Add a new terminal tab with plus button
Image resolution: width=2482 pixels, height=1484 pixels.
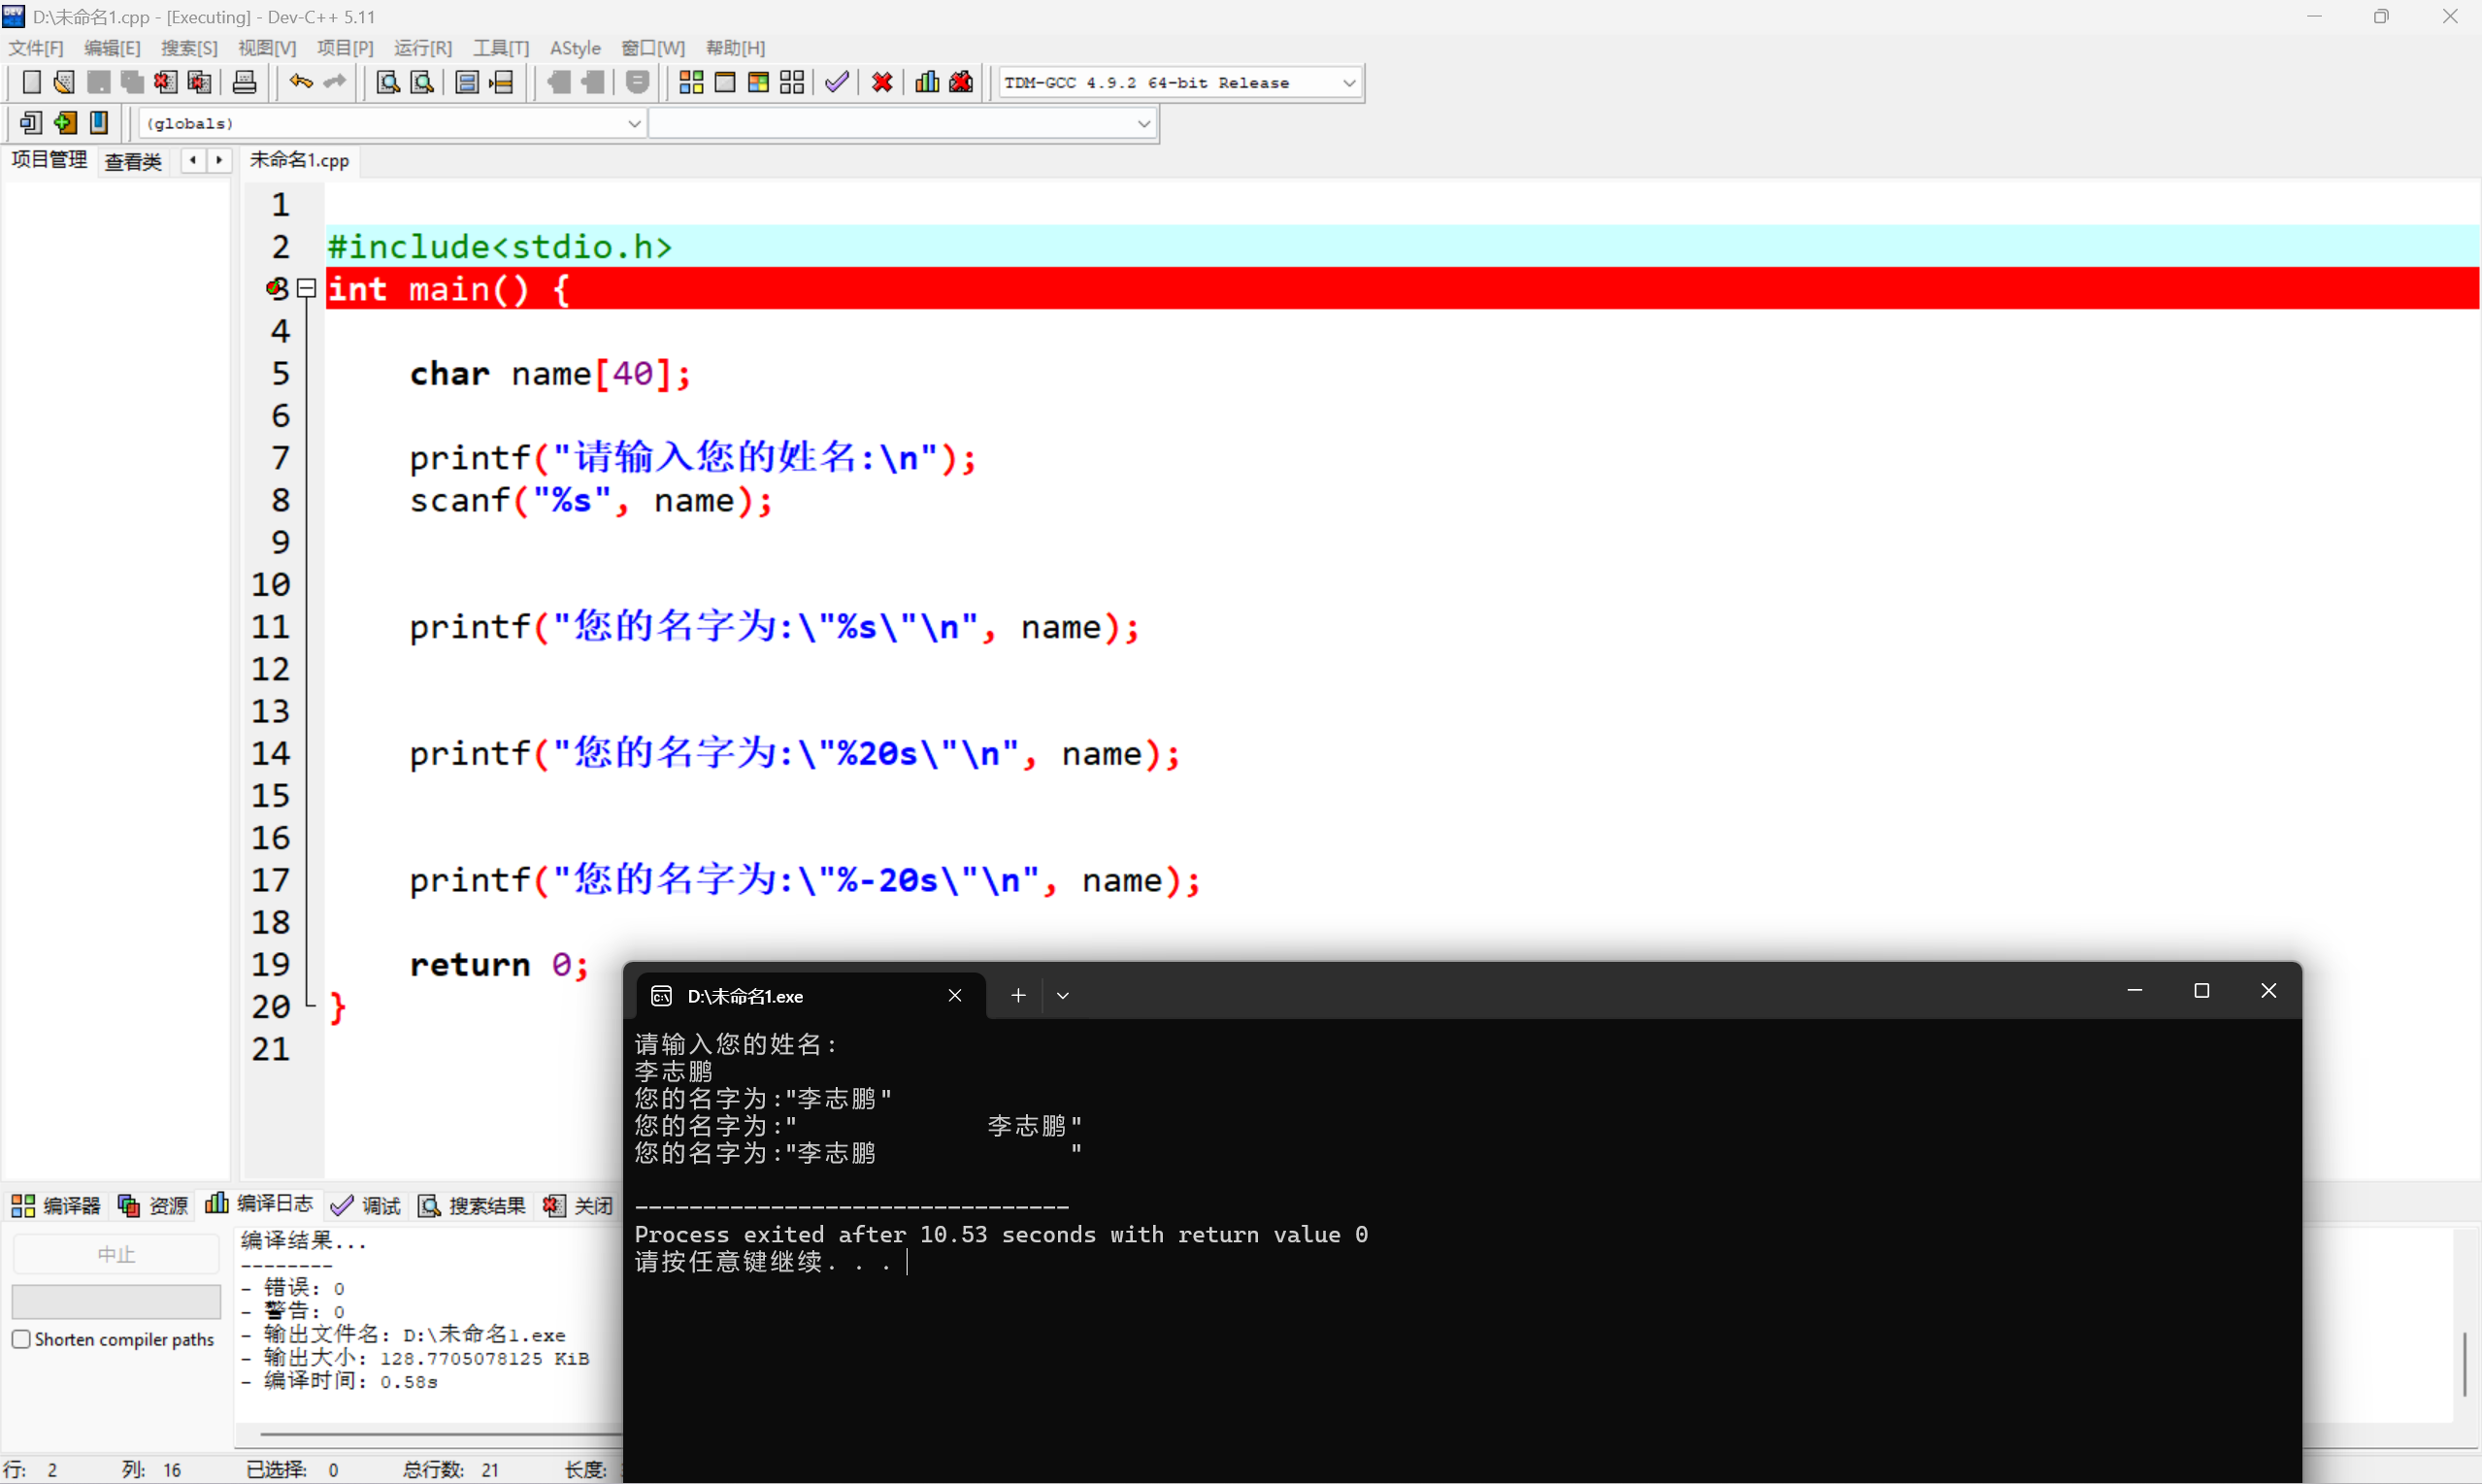pyautogui.click(x=1017, y=996)
